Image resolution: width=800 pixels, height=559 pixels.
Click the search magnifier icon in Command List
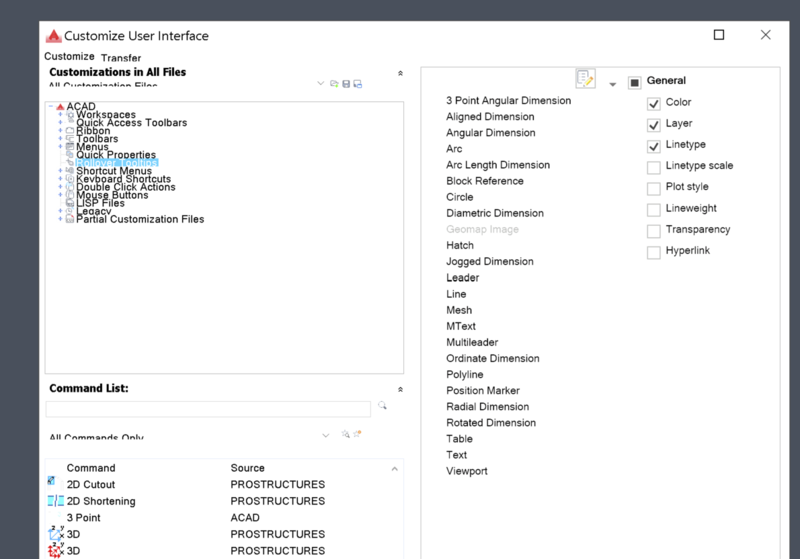pyautogui.click(x=382, y=407)
